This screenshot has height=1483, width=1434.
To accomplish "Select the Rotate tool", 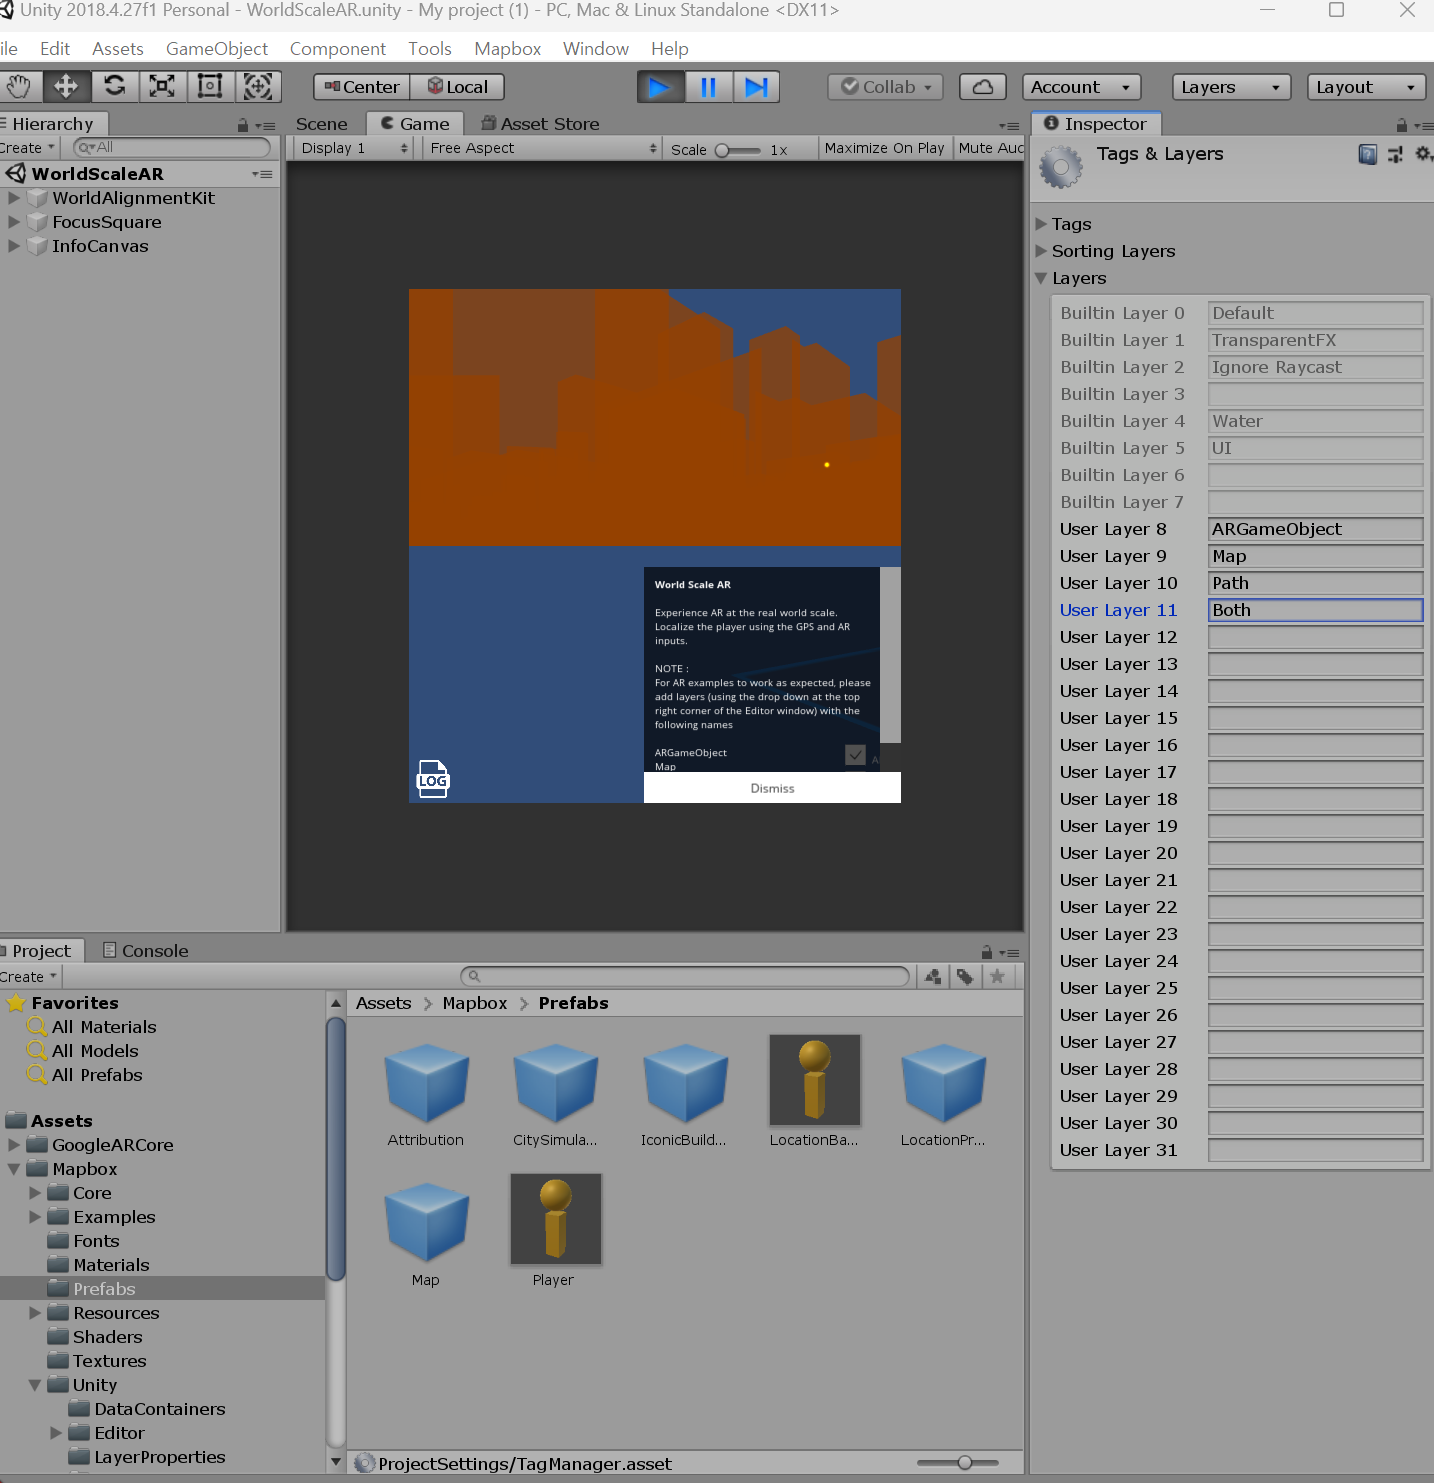I will tap(115, 87).
